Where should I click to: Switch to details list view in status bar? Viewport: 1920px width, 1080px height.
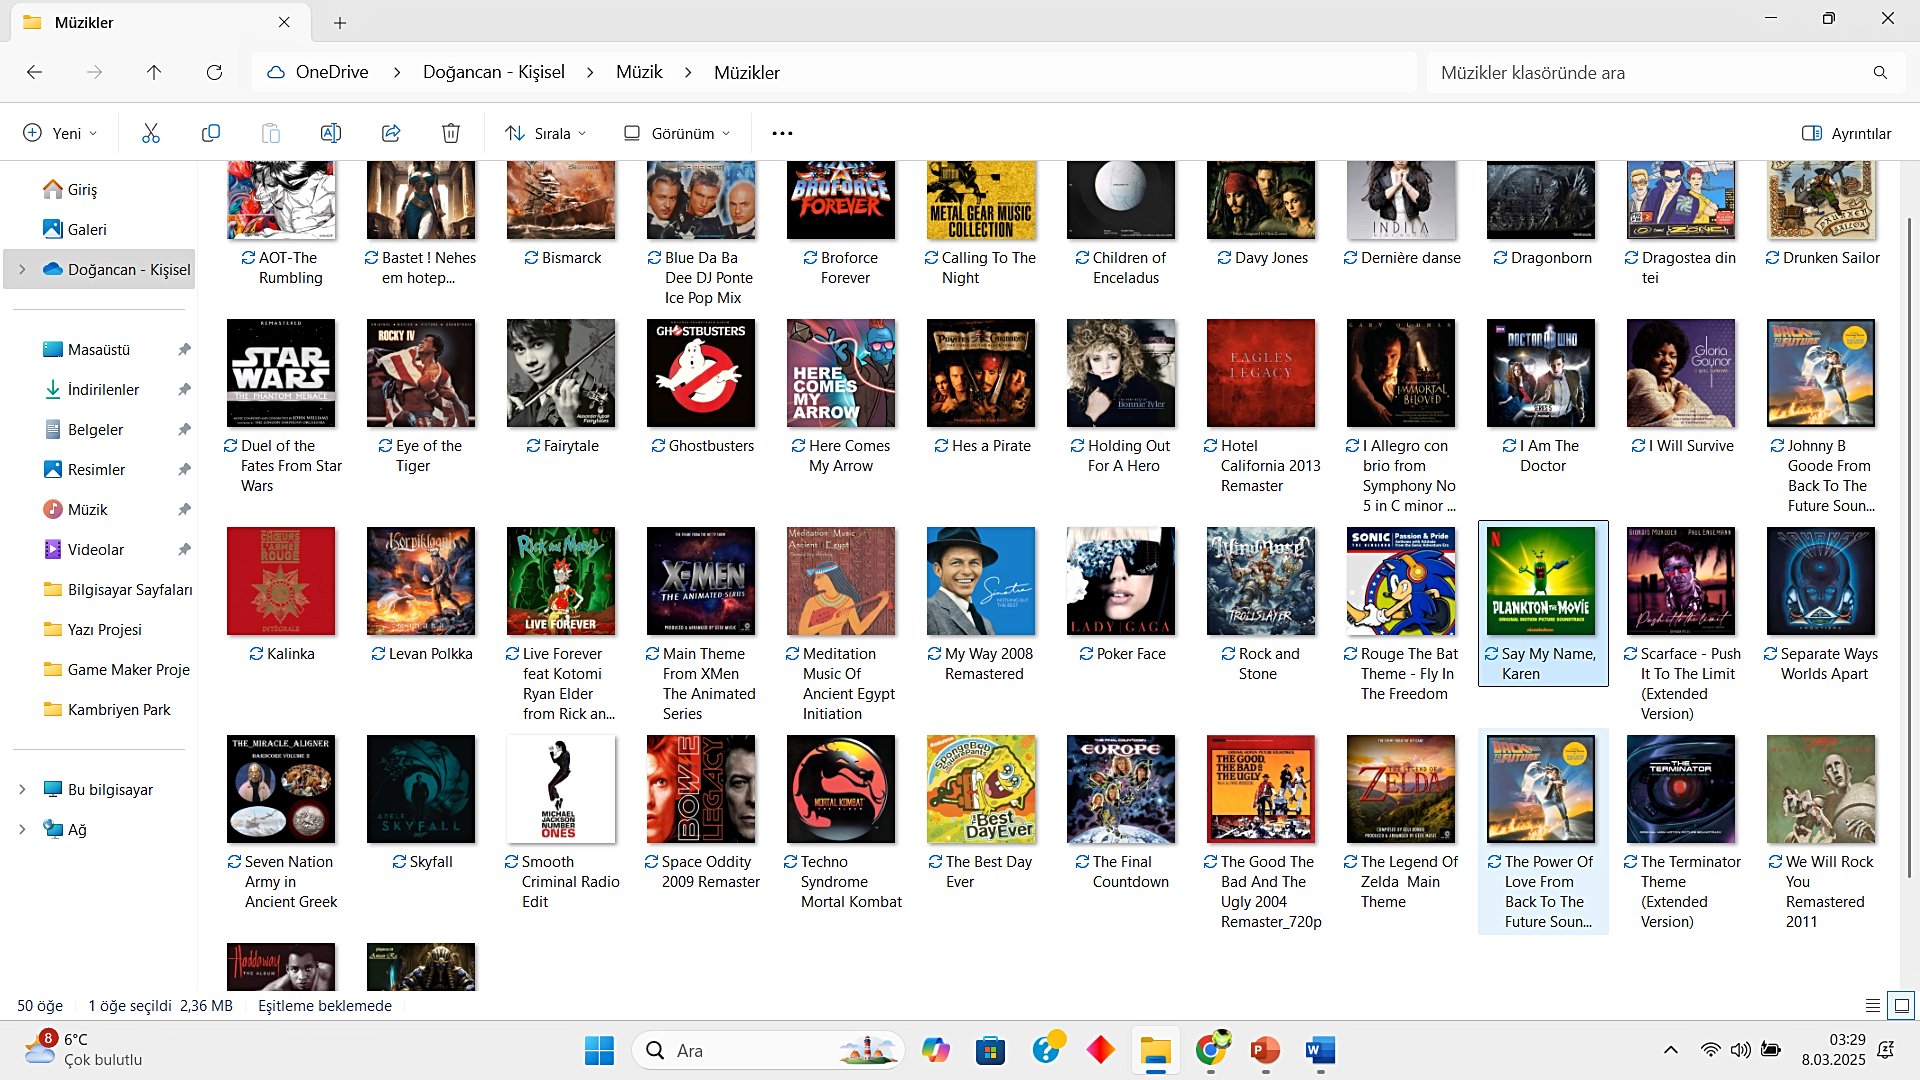click(x=1873, y=1006)
